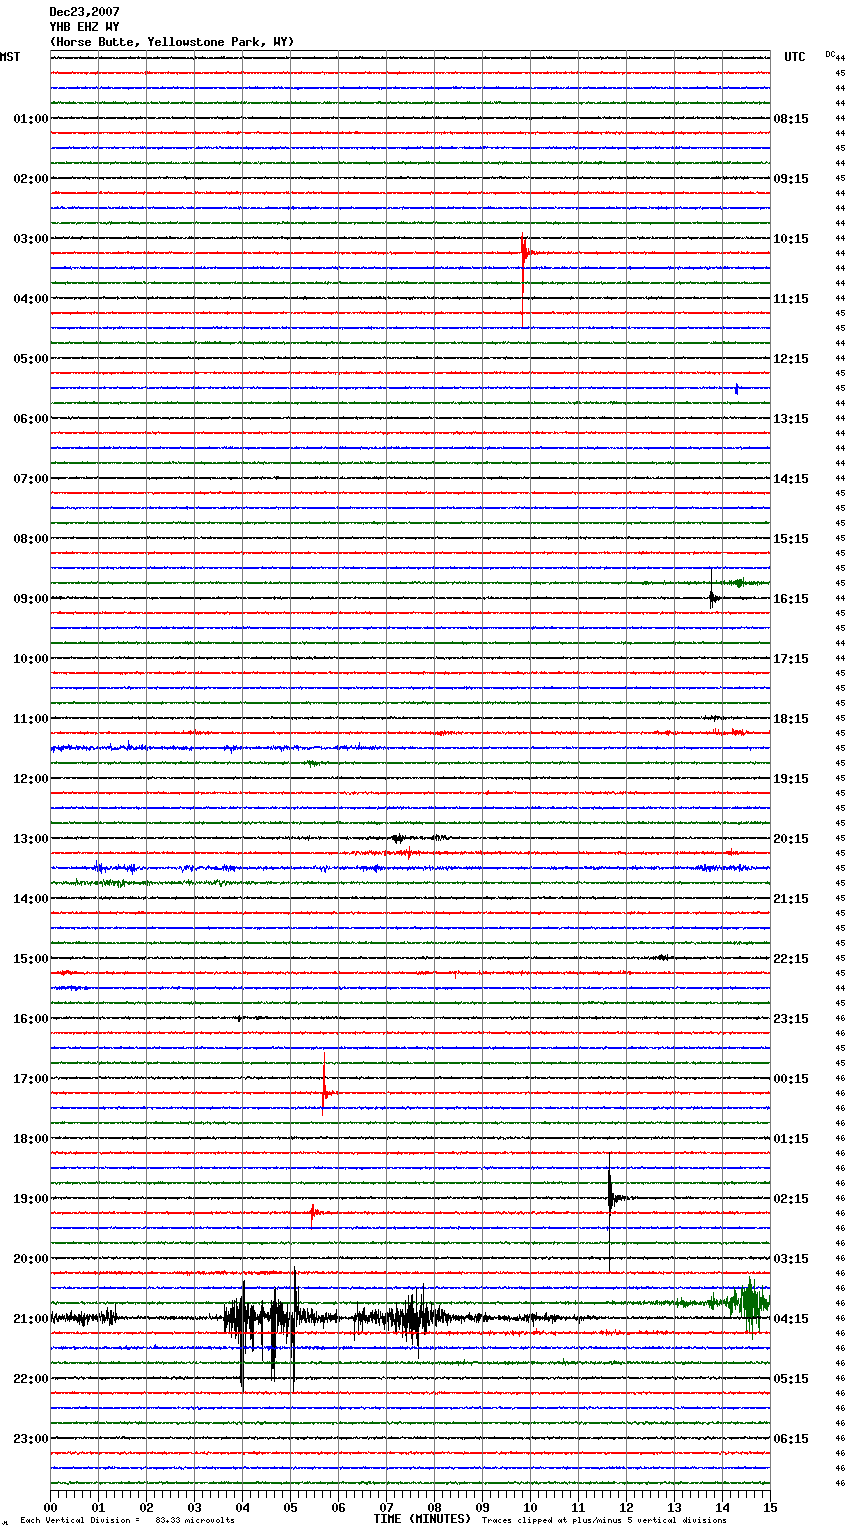The image size is (850, 1534).
Task: Click the 06:15 UTC row label
Action: click(x=791, y=1439)
